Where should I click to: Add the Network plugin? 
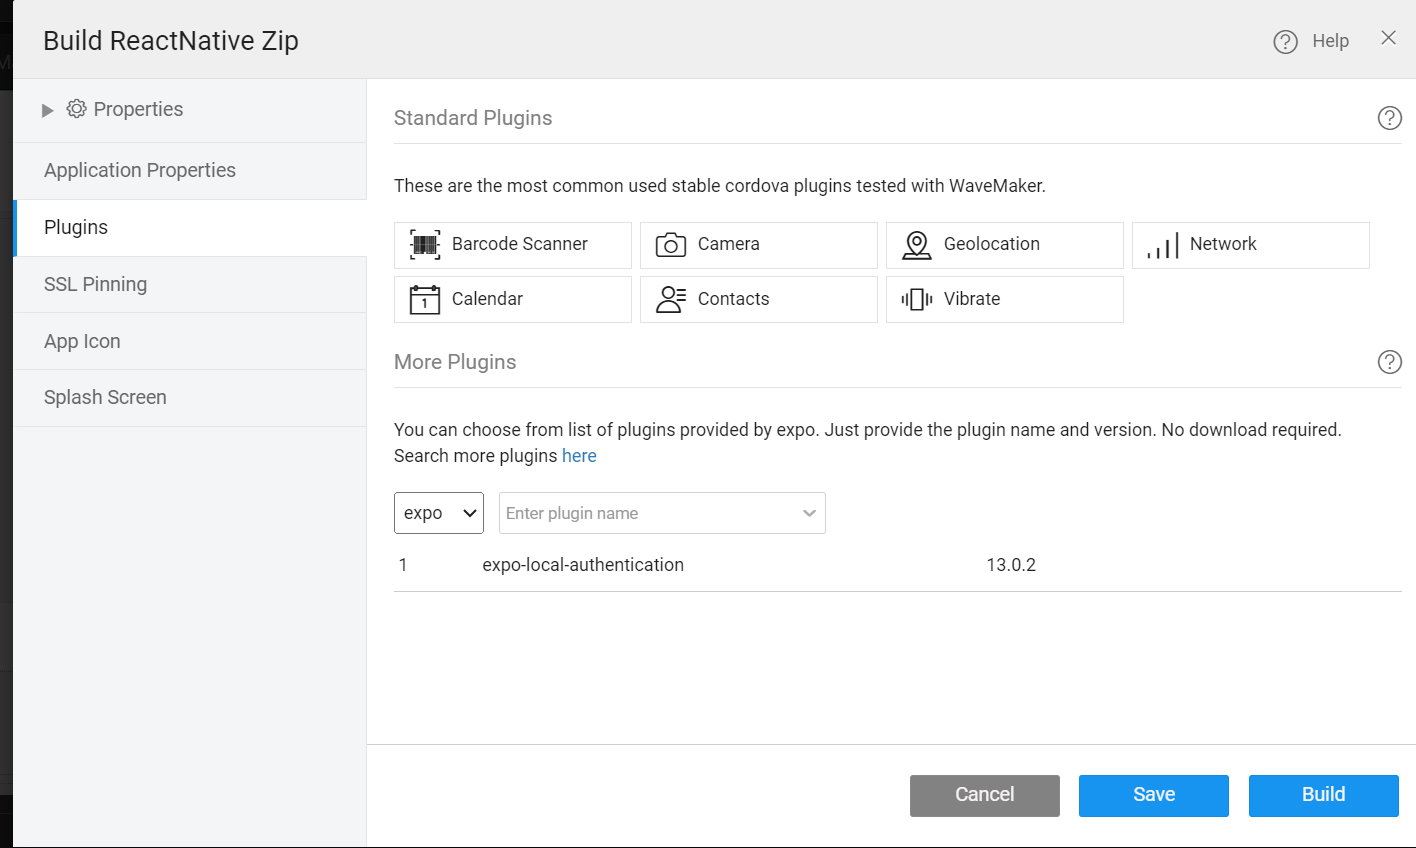(x=1250, y=244)
